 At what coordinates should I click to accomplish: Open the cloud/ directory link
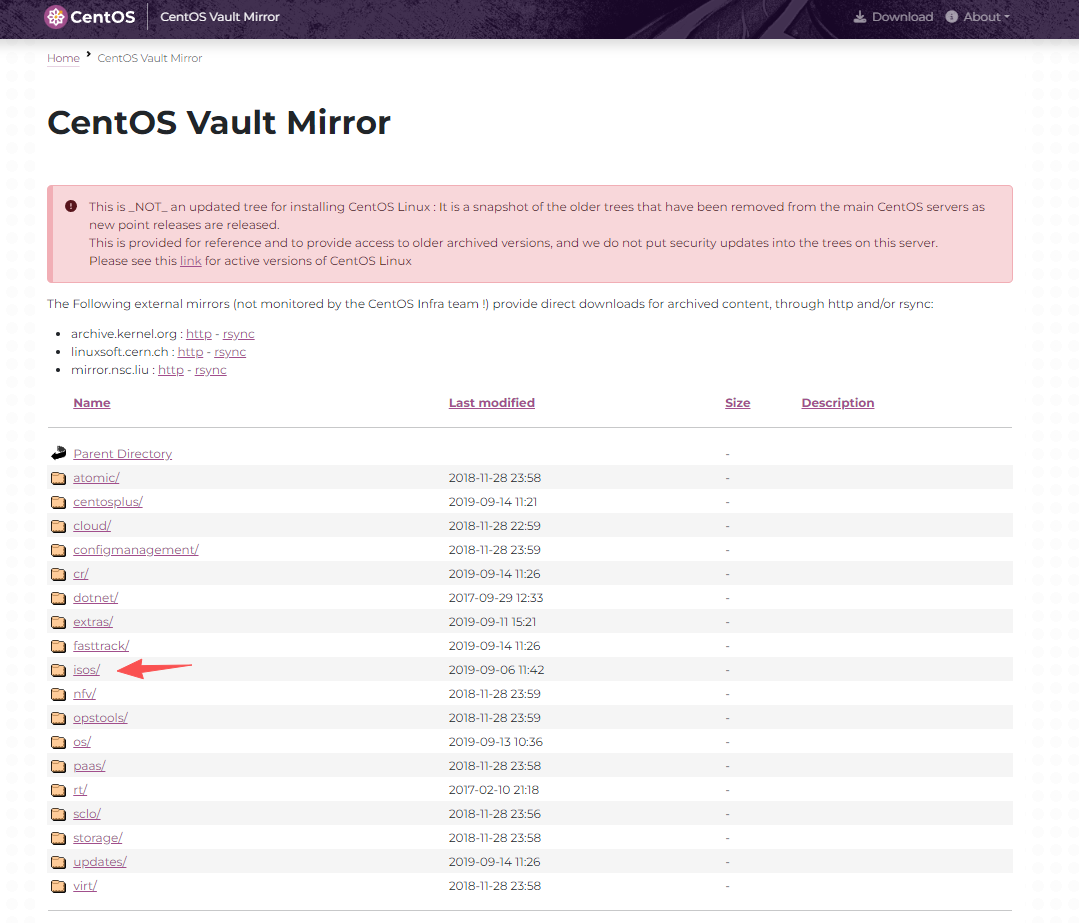coord(92,526)
